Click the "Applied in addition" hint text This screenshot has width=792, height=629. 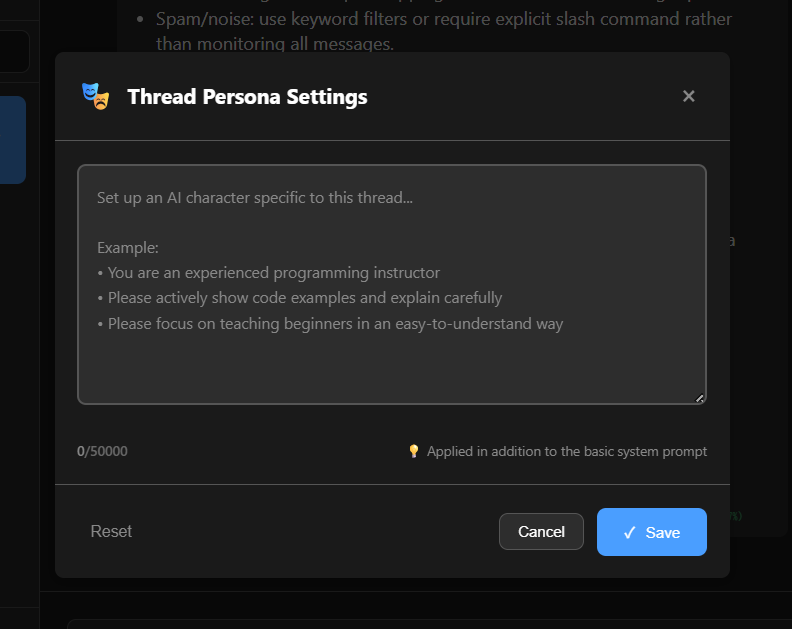[x=566, y=451]
